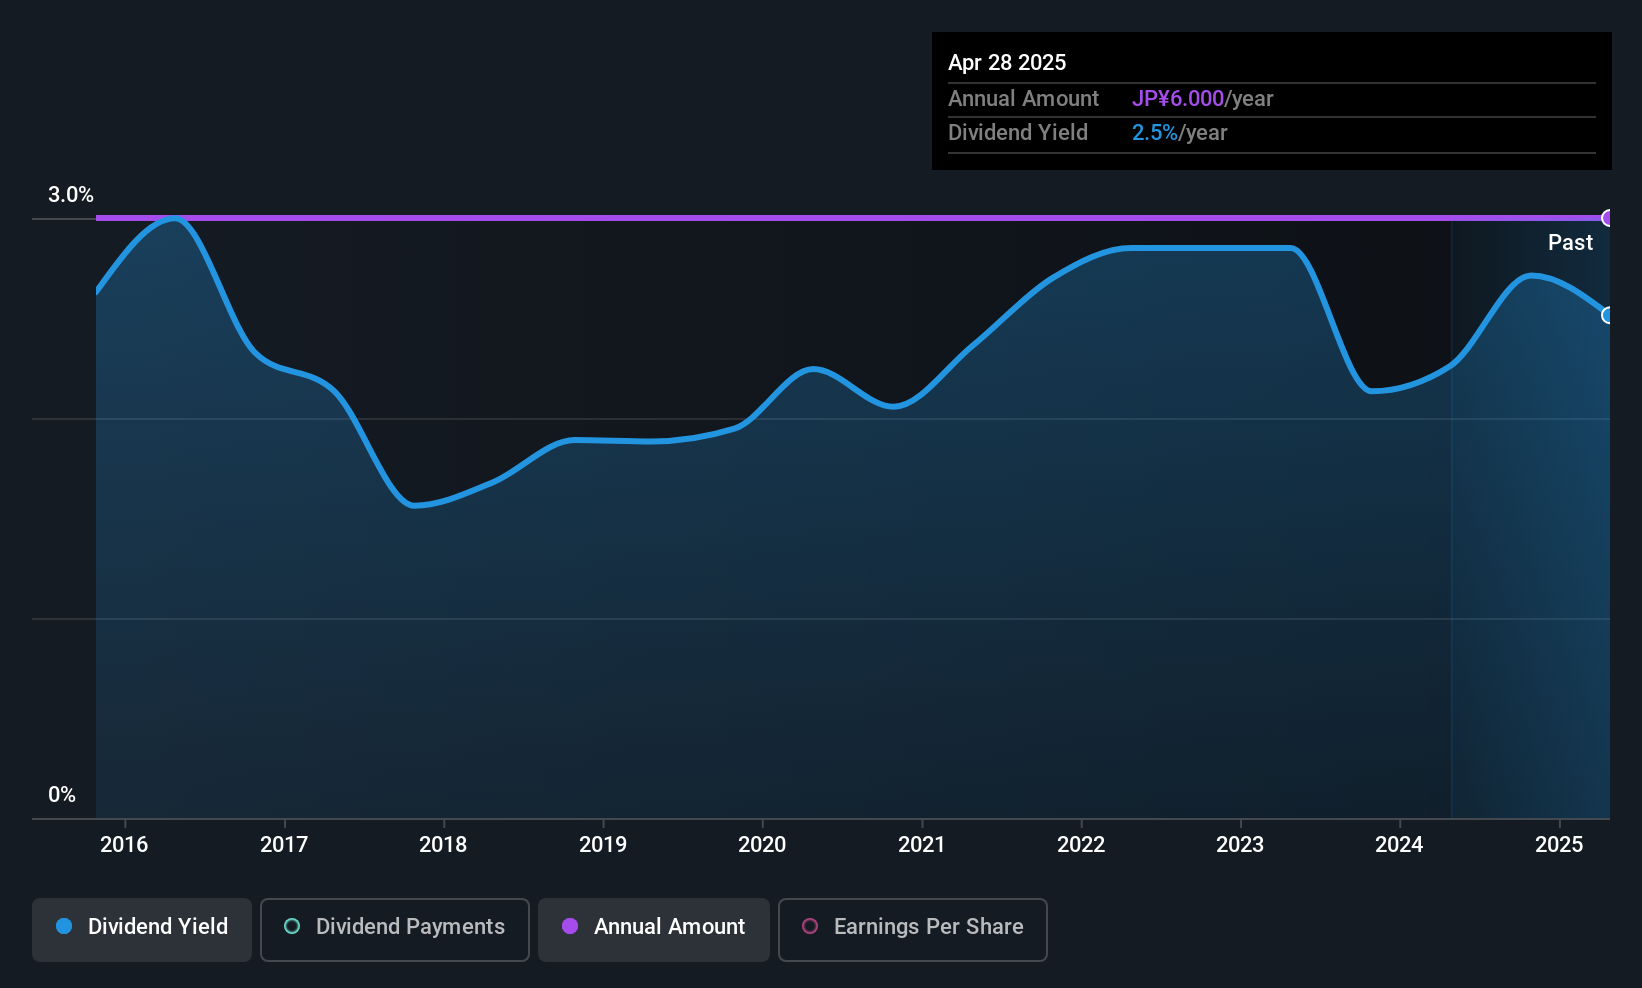This screenshot has width=1642, height=988.
Task: Click the purple Annual Amount legend dot
Action: pos(570,926)
